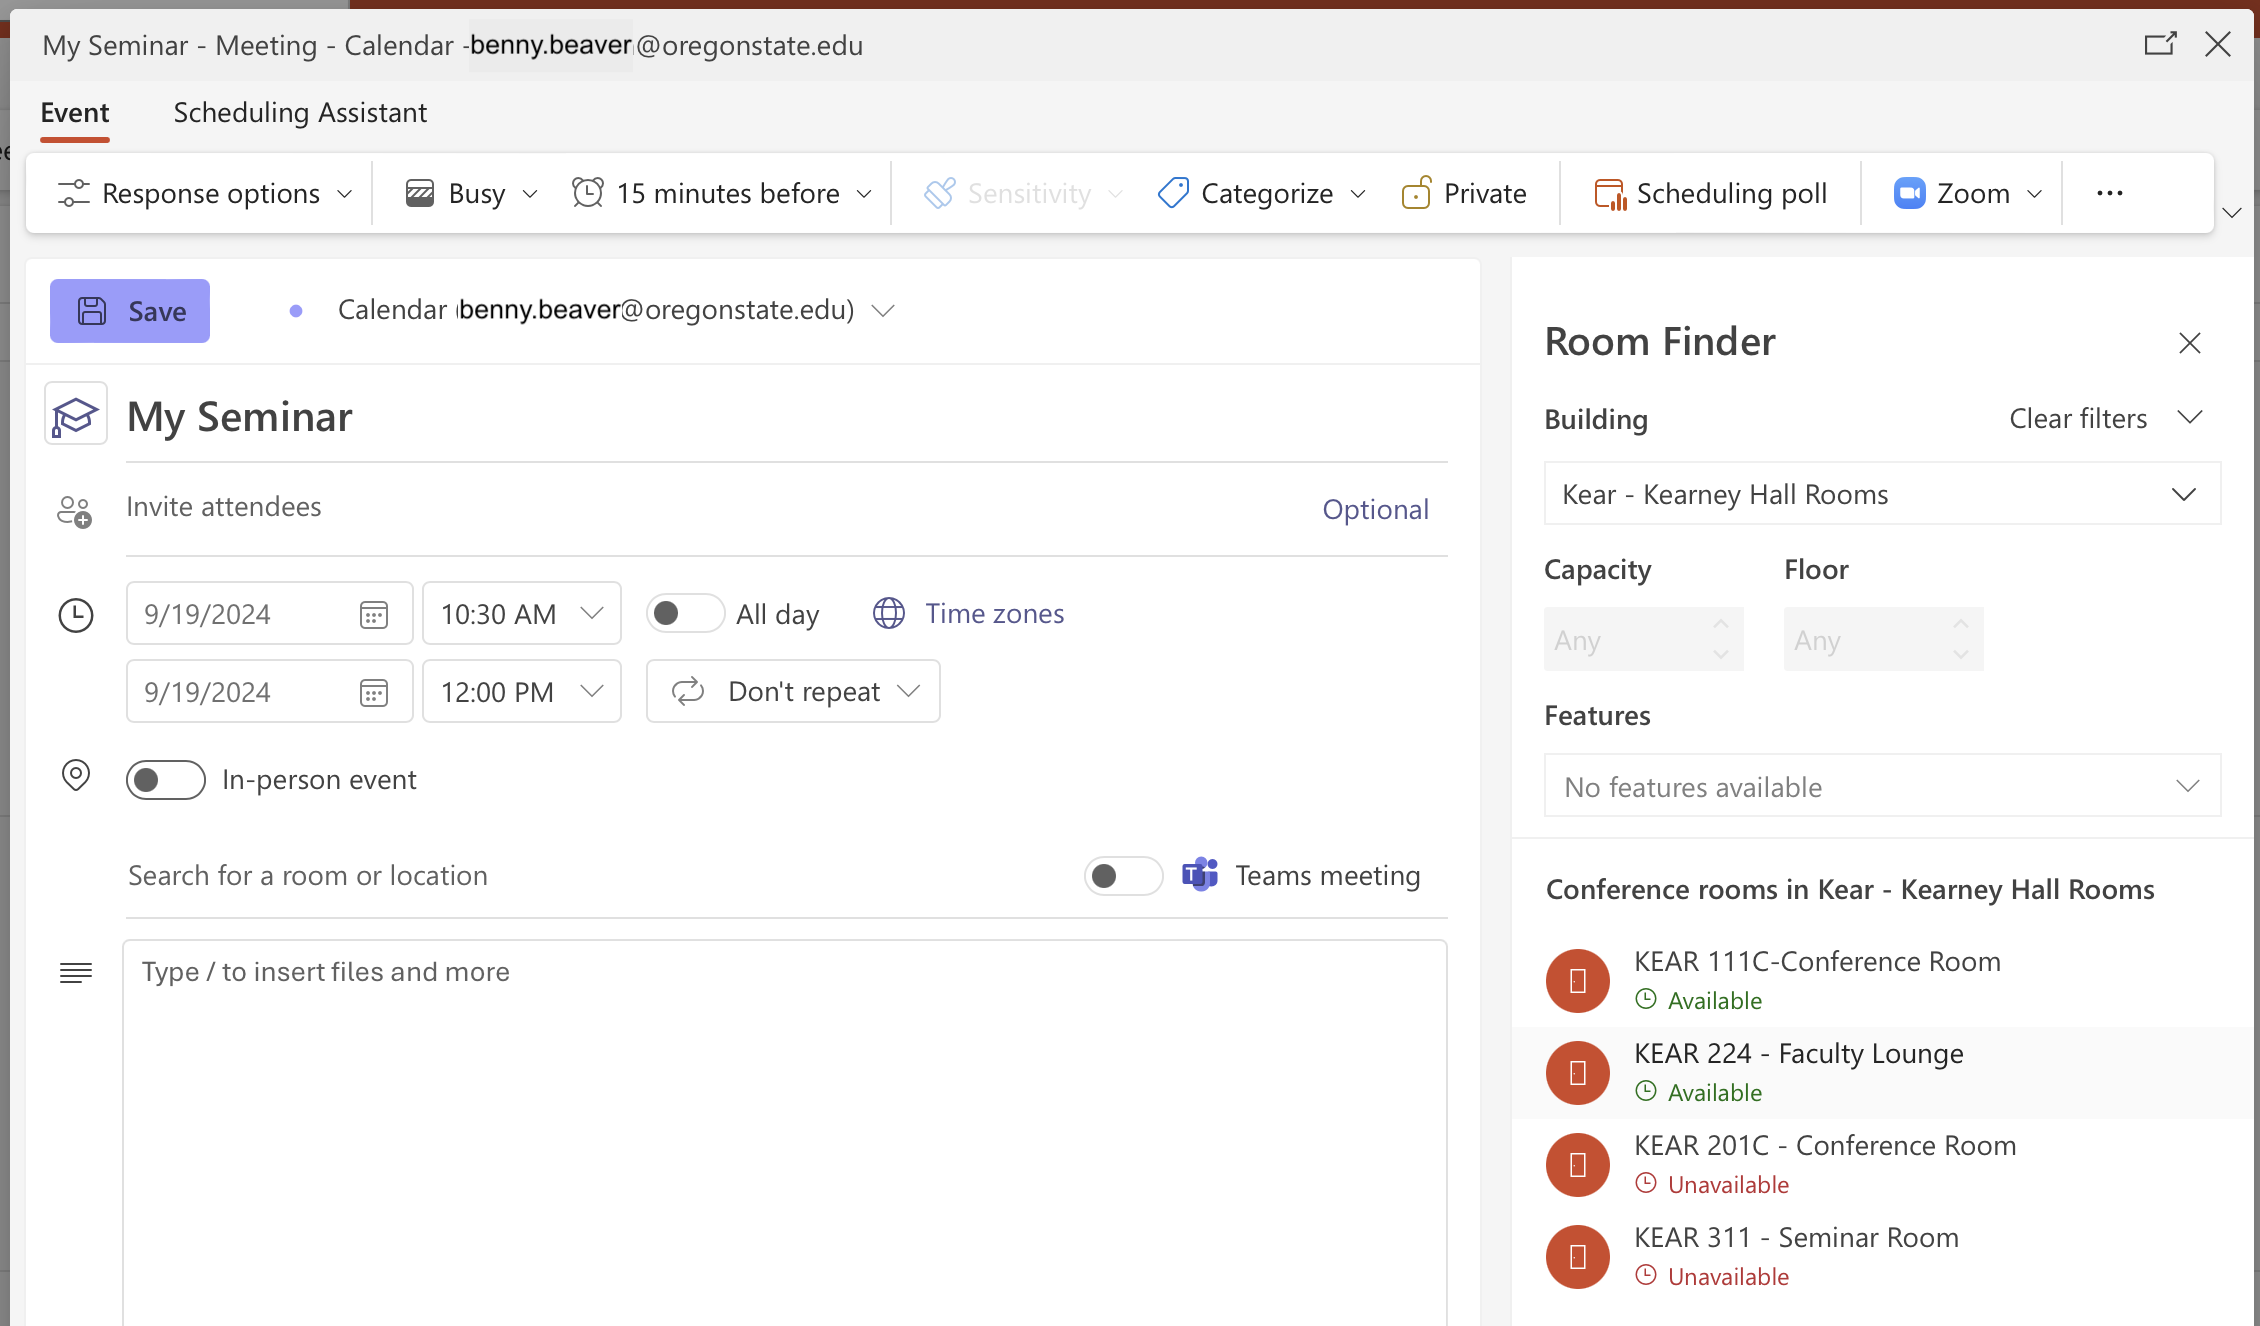This screenshot has height=1326, width=2260.
Task: Expand the Zoom dropdown arrow
Action: (x=2034, y=194)
